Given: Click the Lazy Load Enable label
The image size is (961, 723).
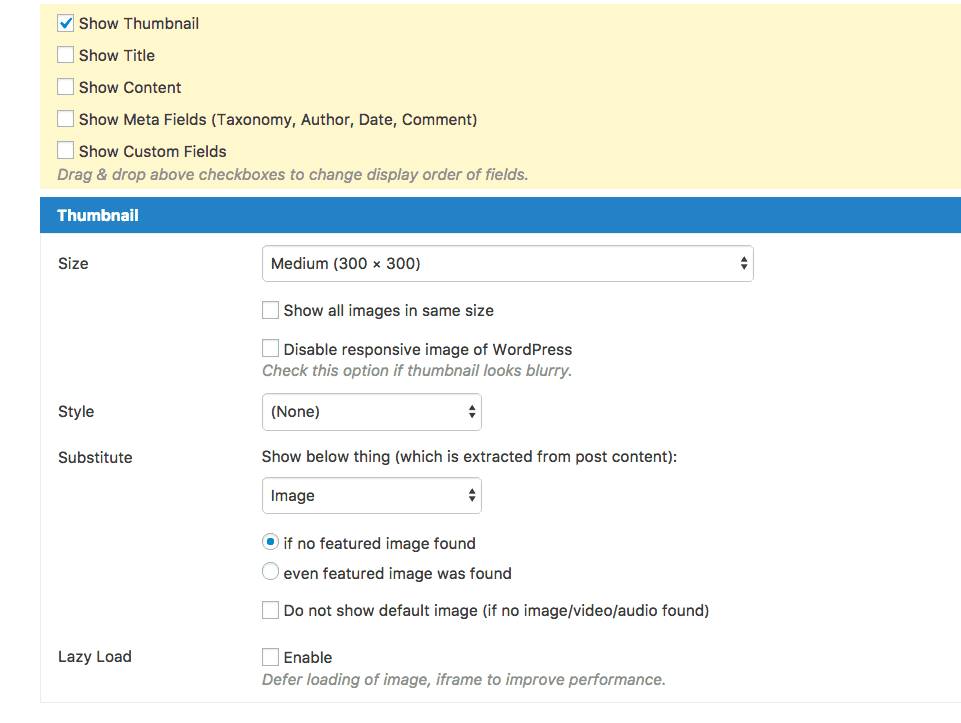Looking at the screenshot, I should (308, 657).
